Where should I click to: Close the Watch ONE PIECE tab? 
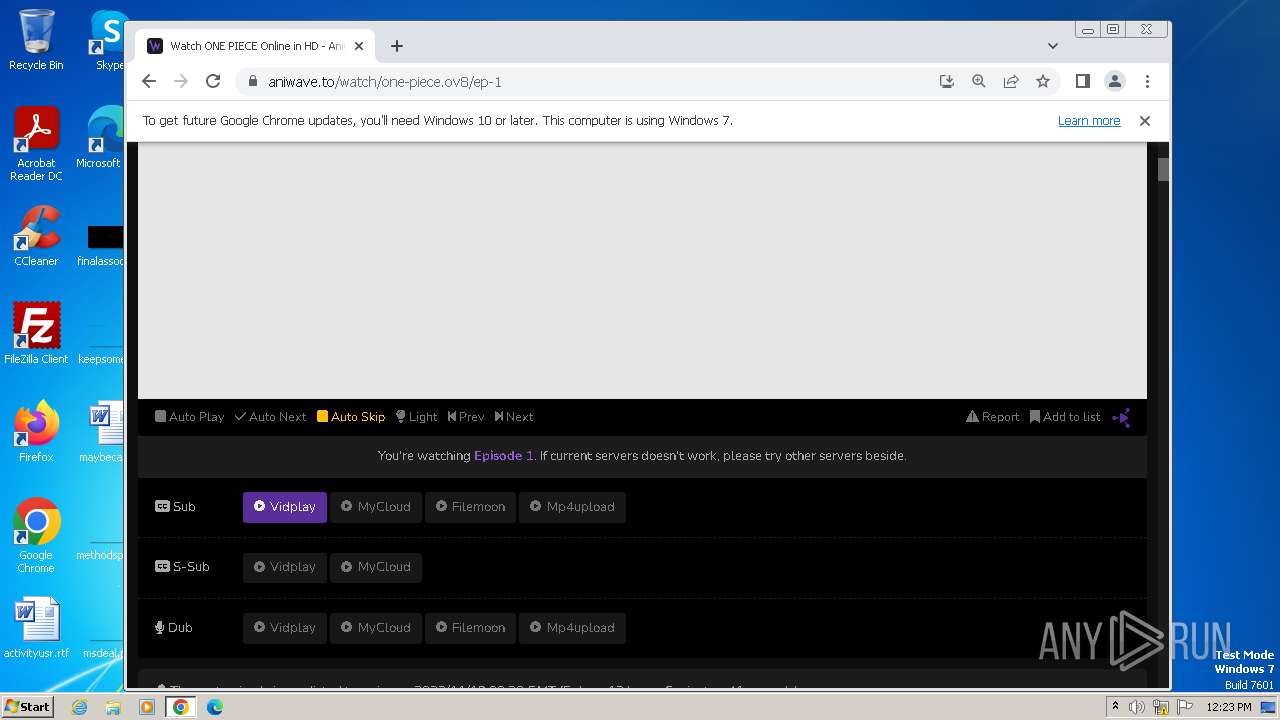(360, 46)
